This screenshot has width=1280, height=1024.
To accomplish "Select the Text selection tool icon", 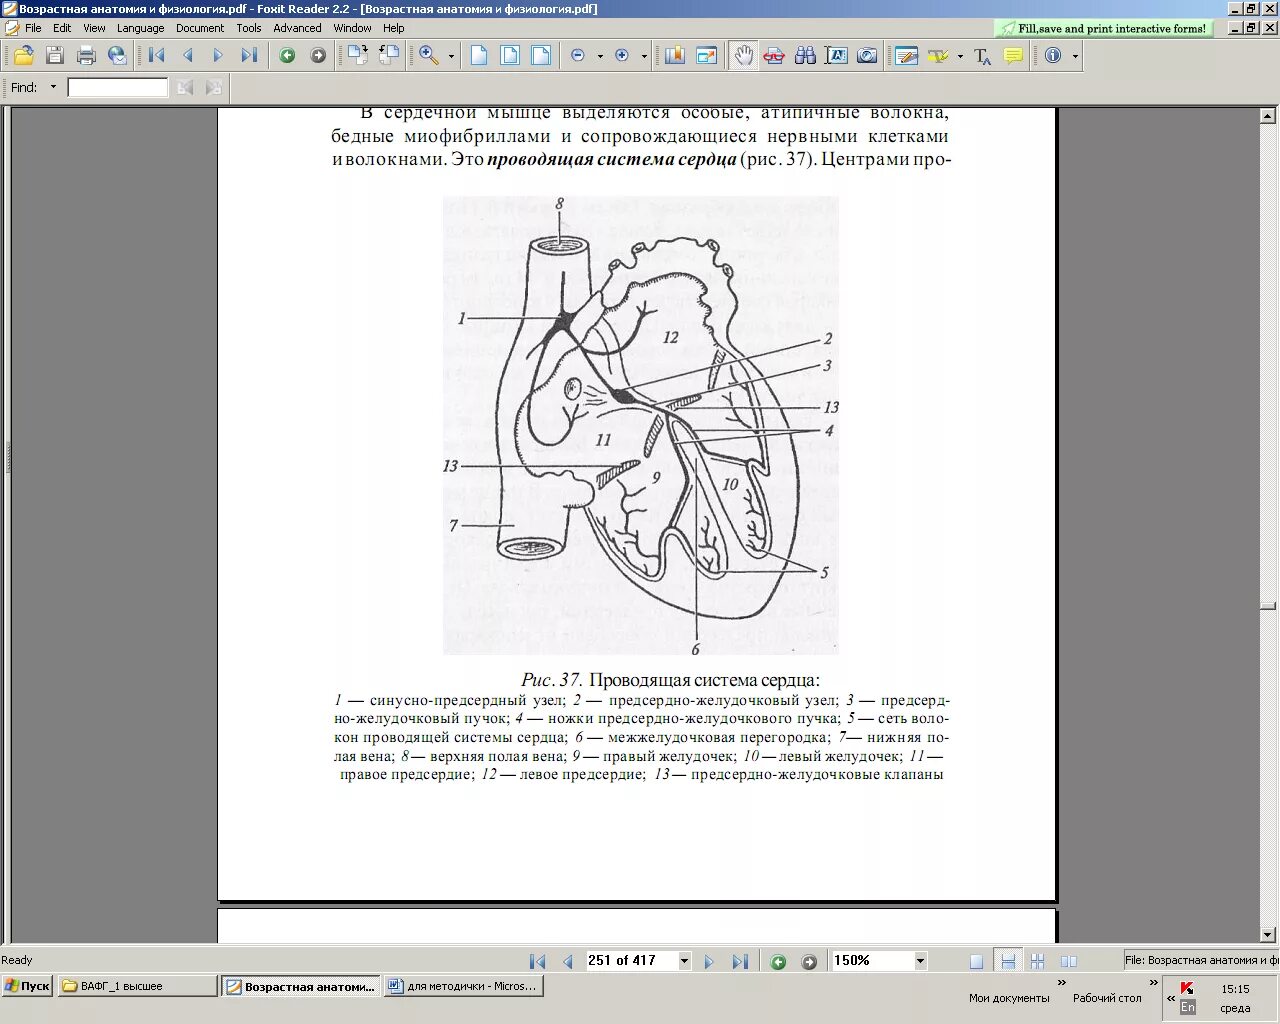I will pyautogui.click(x=836, y=56).
